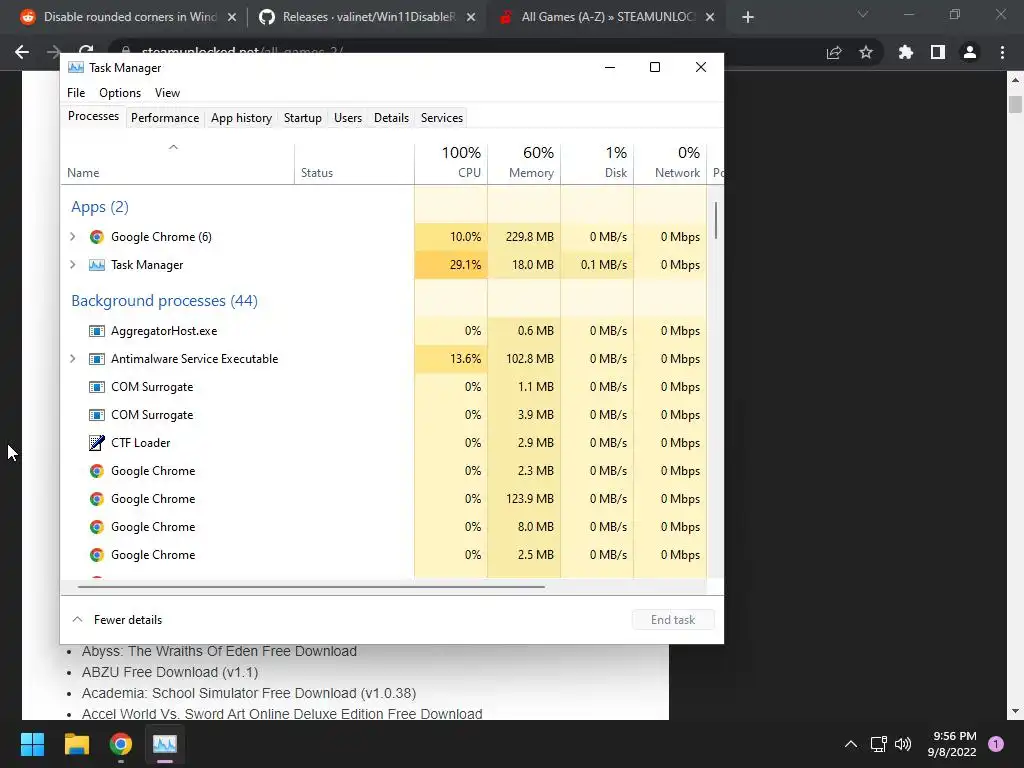Select Google Chrome process using 8.0 MB
The height and width of the screenshot is (768, 1024).
[383, 527]
